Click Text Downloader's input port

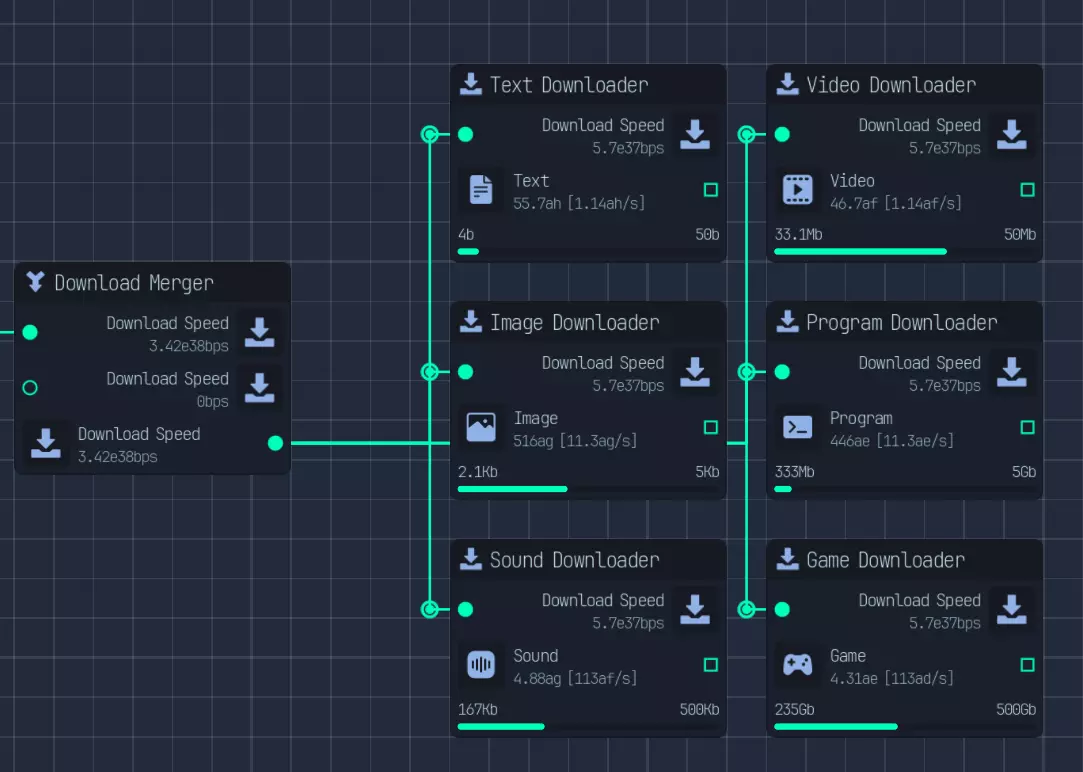tap(466, 135)
